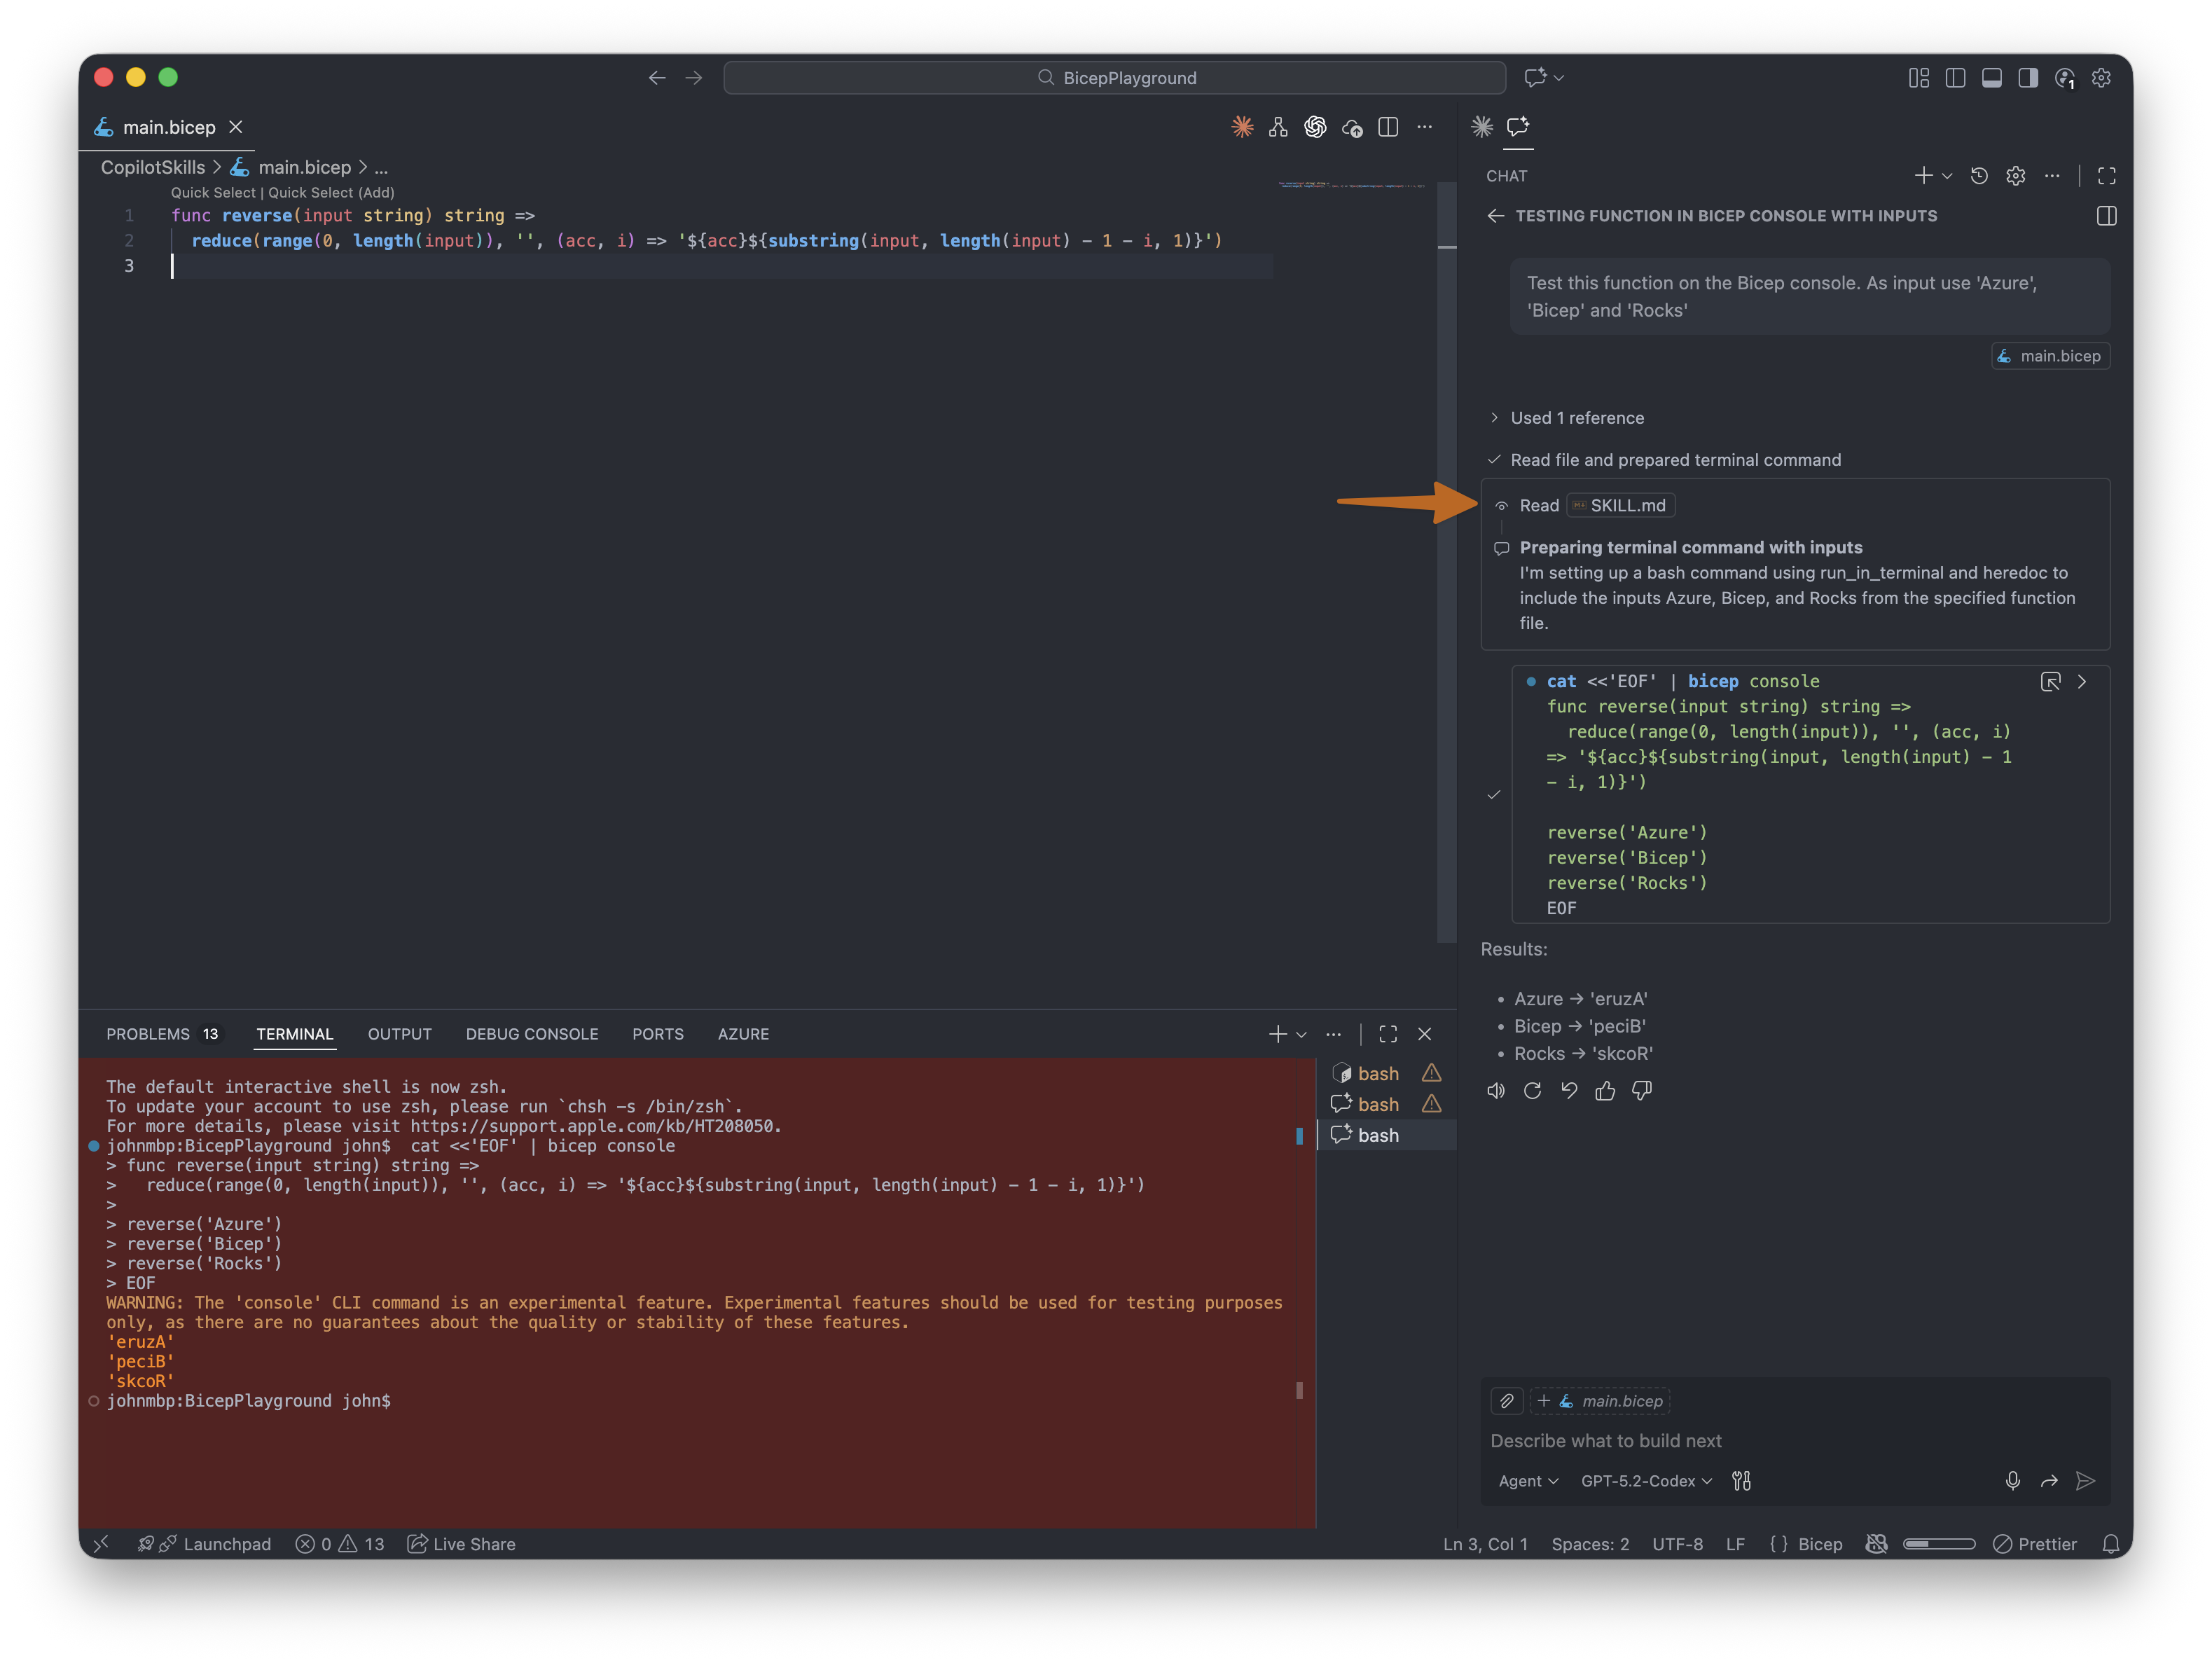Toggle the secondary side bar layout
Viewport: 2212px width, 1663px height.
[2028, 78]
